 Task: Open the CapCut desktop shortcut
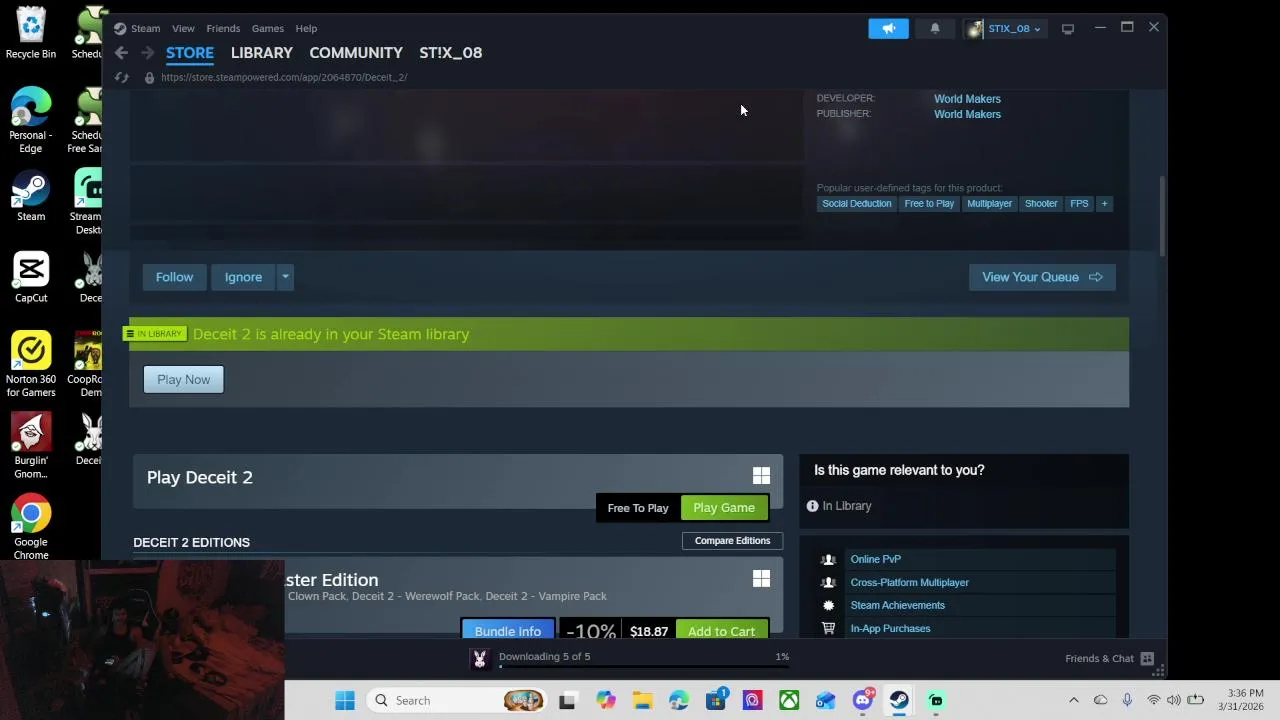[31, 278]
